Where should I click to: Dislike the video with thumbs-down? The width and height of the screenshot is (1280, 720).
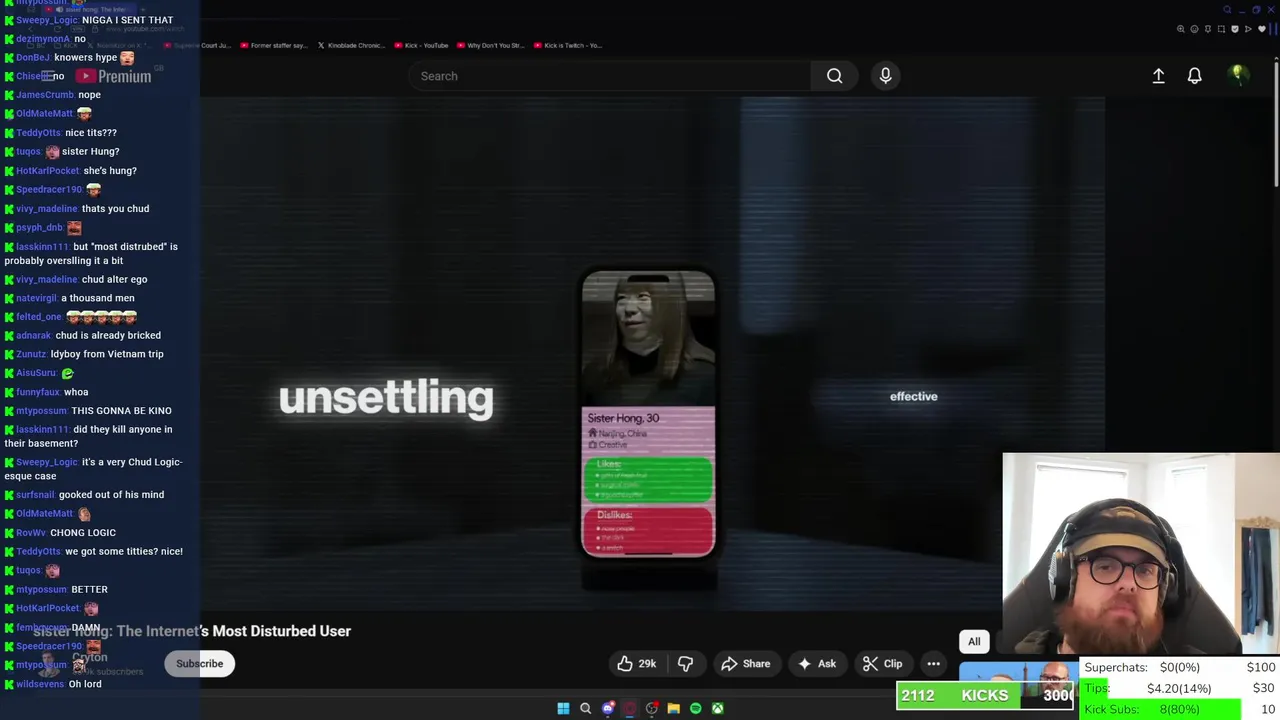(686, 663)
